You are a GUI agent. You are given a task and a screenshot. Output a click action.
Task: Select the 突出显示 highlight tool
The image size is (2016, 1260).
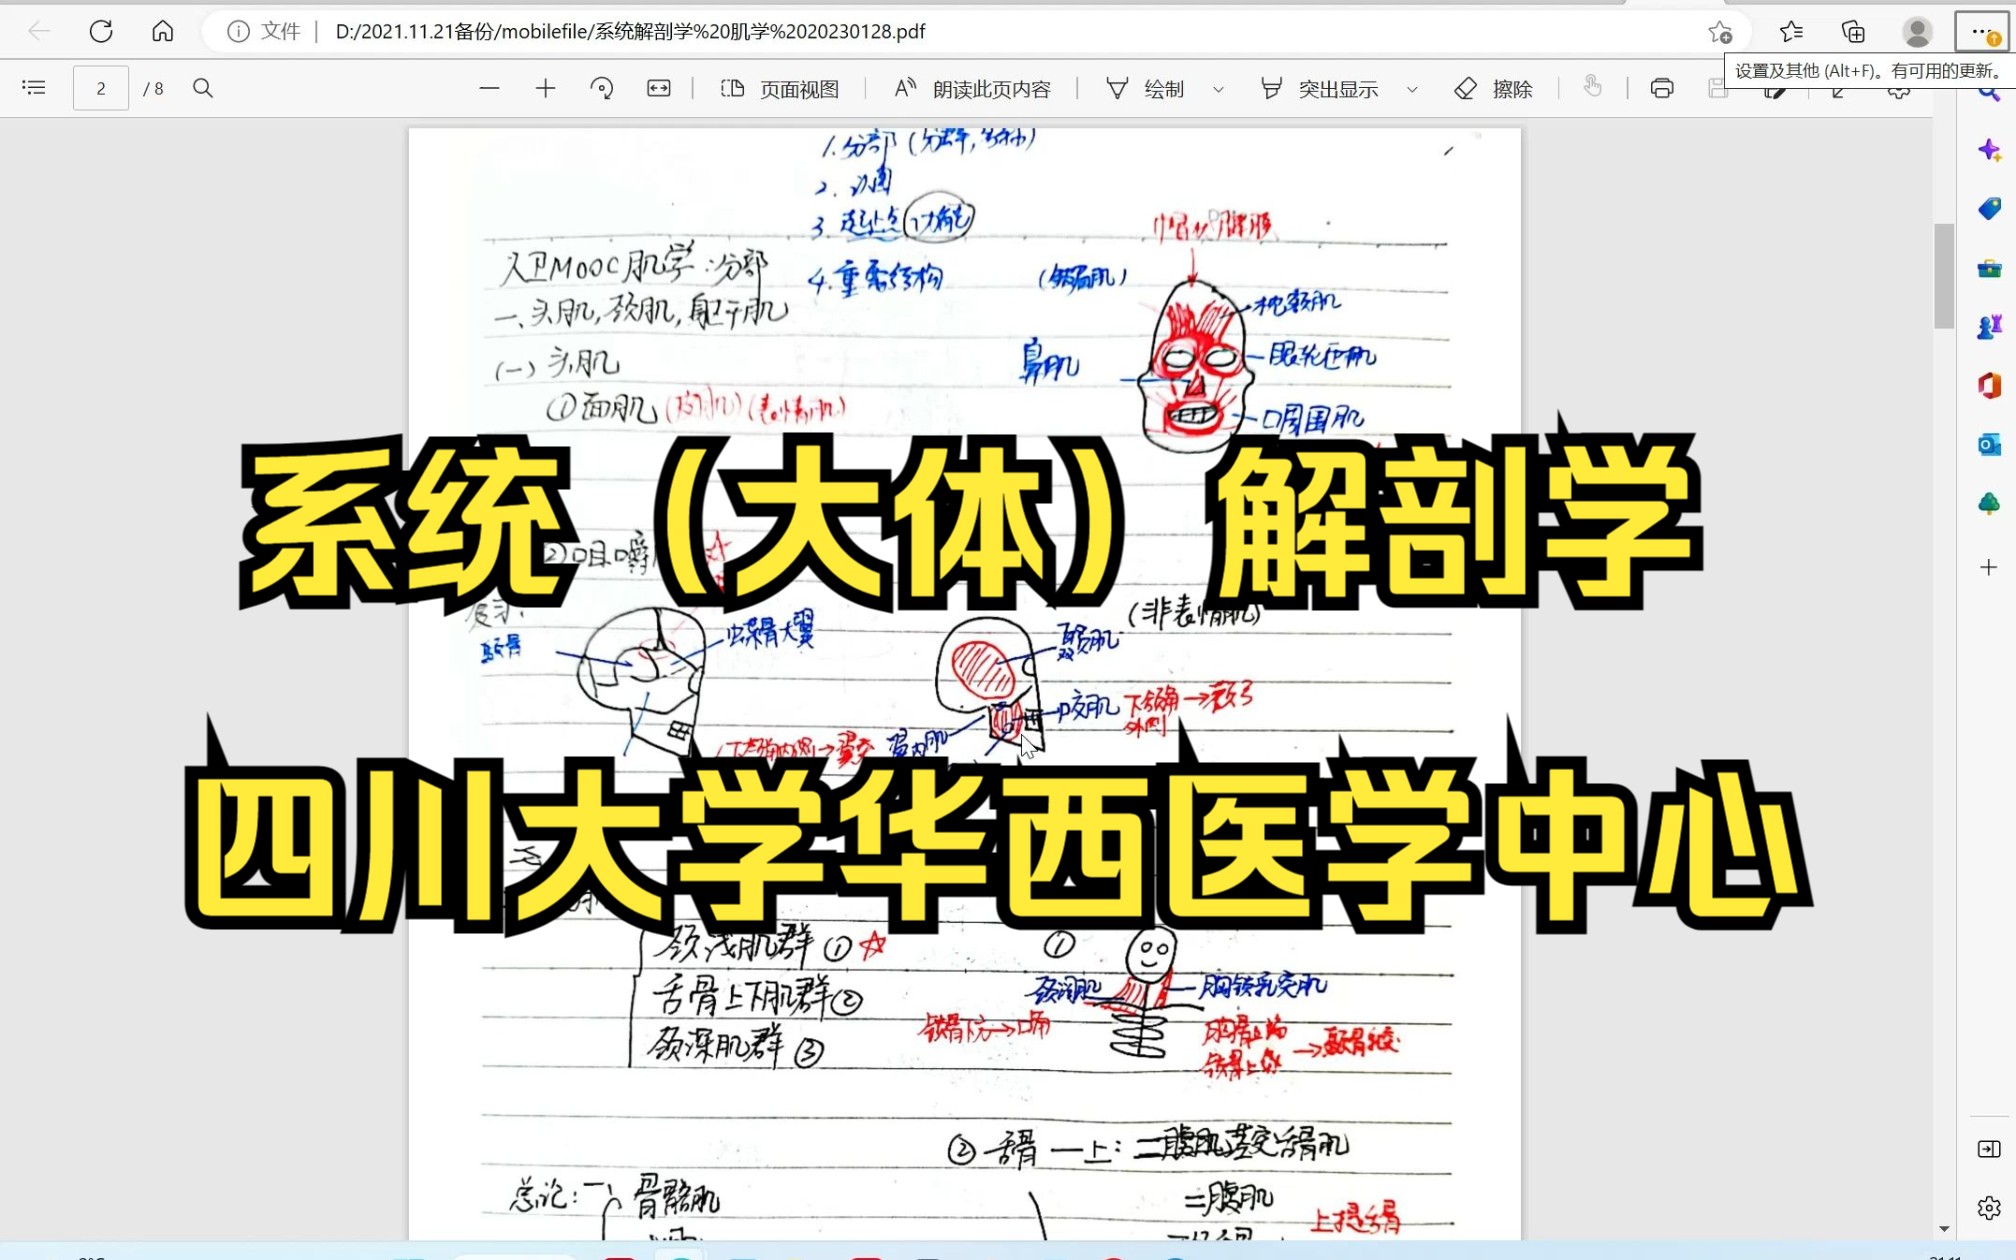tap(1319, 89)
